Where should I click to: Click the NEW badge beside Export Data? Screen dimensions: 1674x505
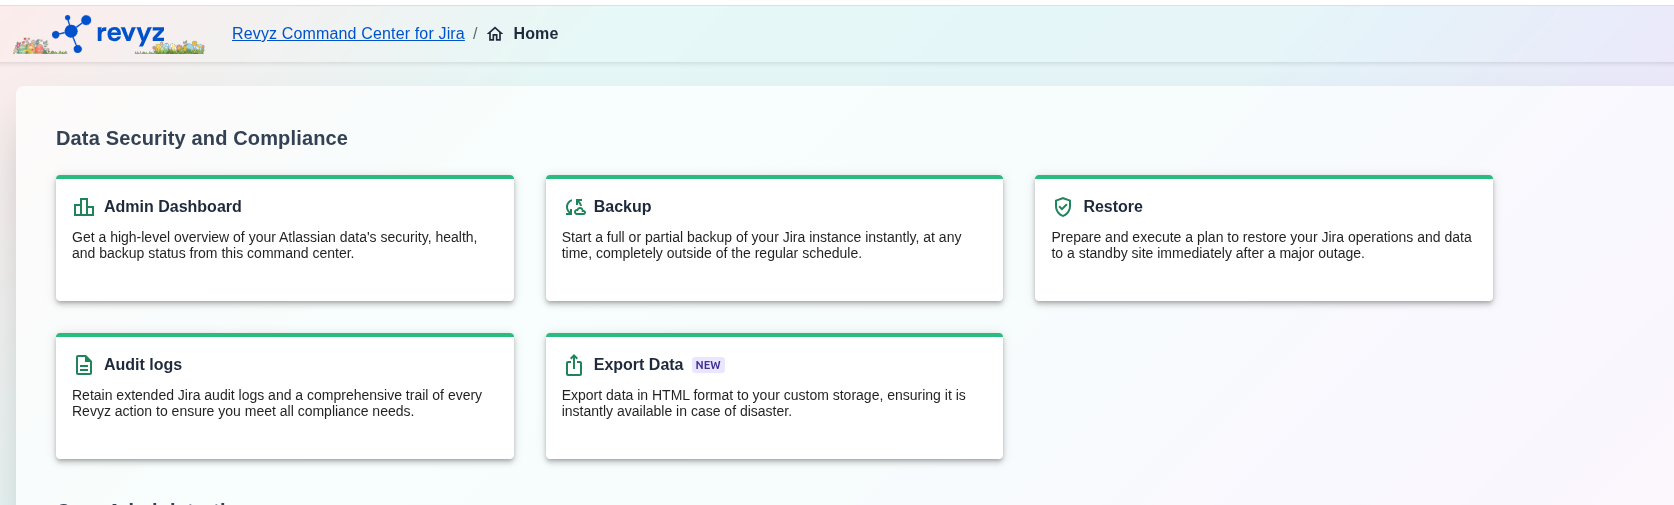708,366
